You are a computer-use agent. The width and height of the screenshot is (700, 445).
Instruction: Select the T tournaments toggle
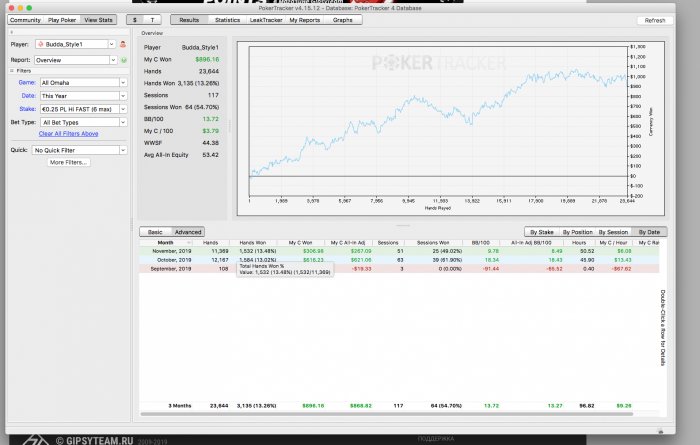(x=152, y=20)
